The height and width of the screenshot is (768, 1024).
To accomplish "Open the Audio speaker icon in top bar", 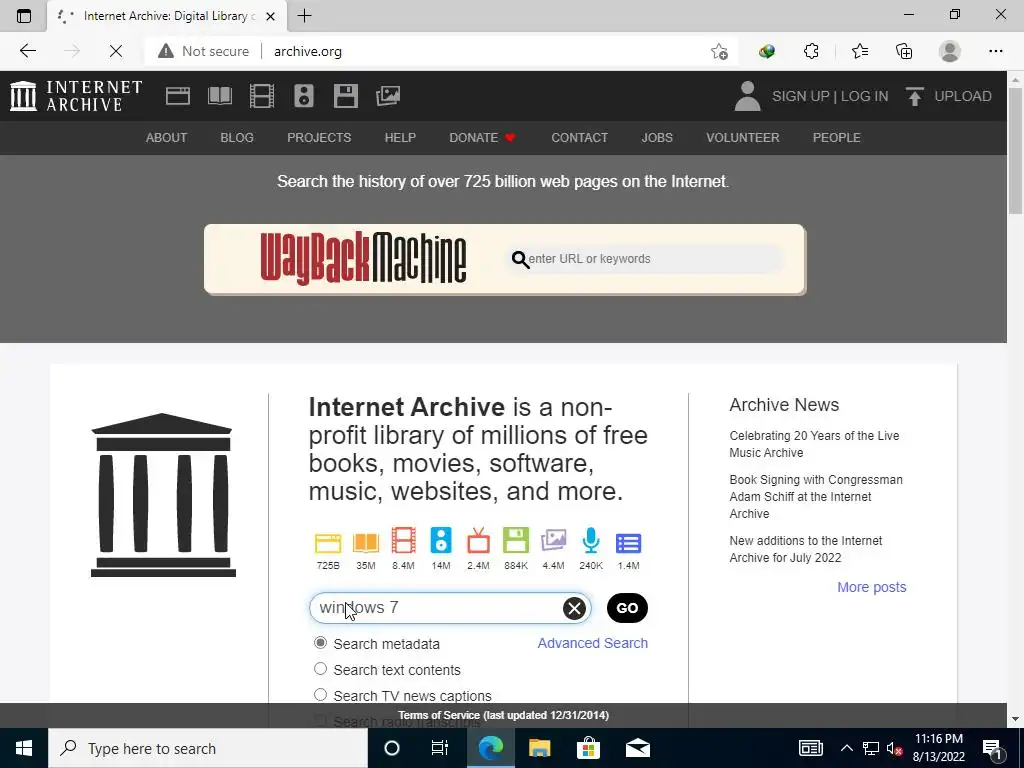I will tap(304, 96).
